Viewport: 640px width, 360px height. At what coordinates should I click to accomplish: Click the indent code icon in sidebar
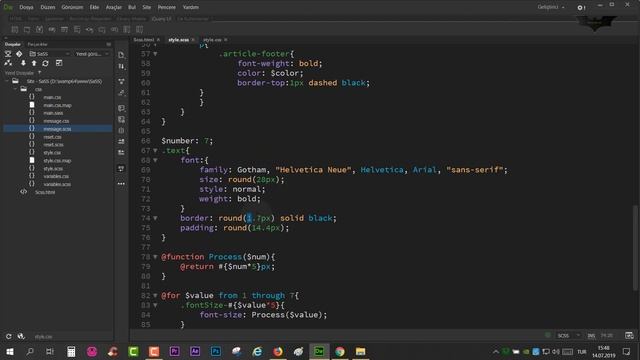click(121, 141)
